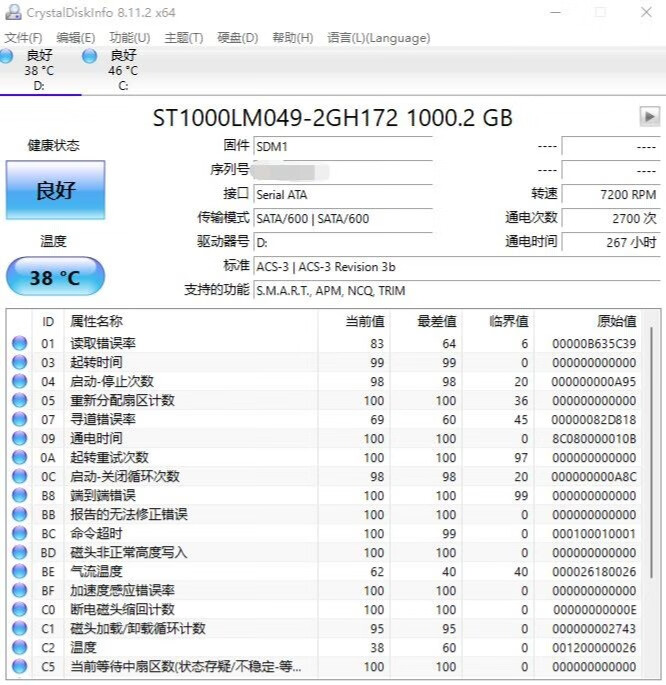The image size is (666, 685).
Task: Click status orb of attribute BE 气流温度
Action: click(x=20, y=571)
